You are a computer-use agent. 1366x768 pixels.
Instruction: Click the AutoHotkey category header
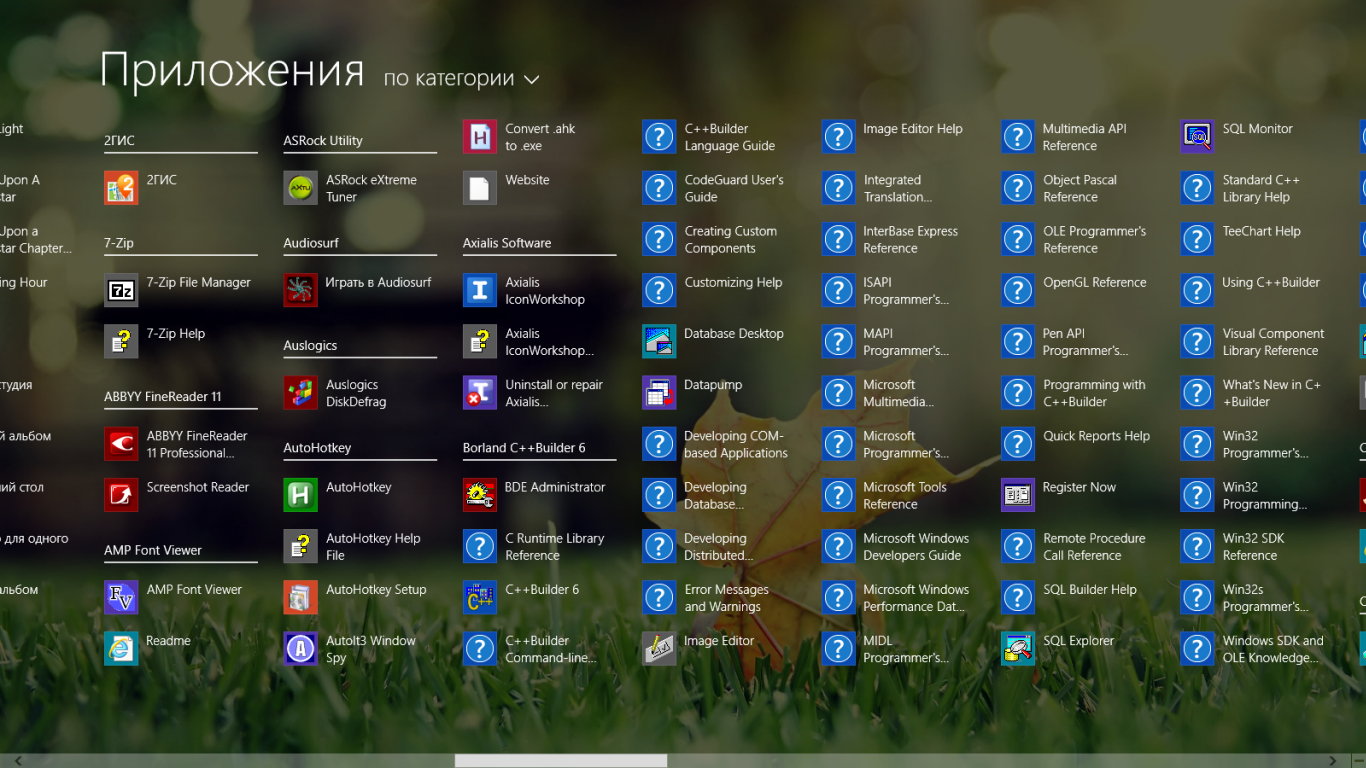pos(317,448)
